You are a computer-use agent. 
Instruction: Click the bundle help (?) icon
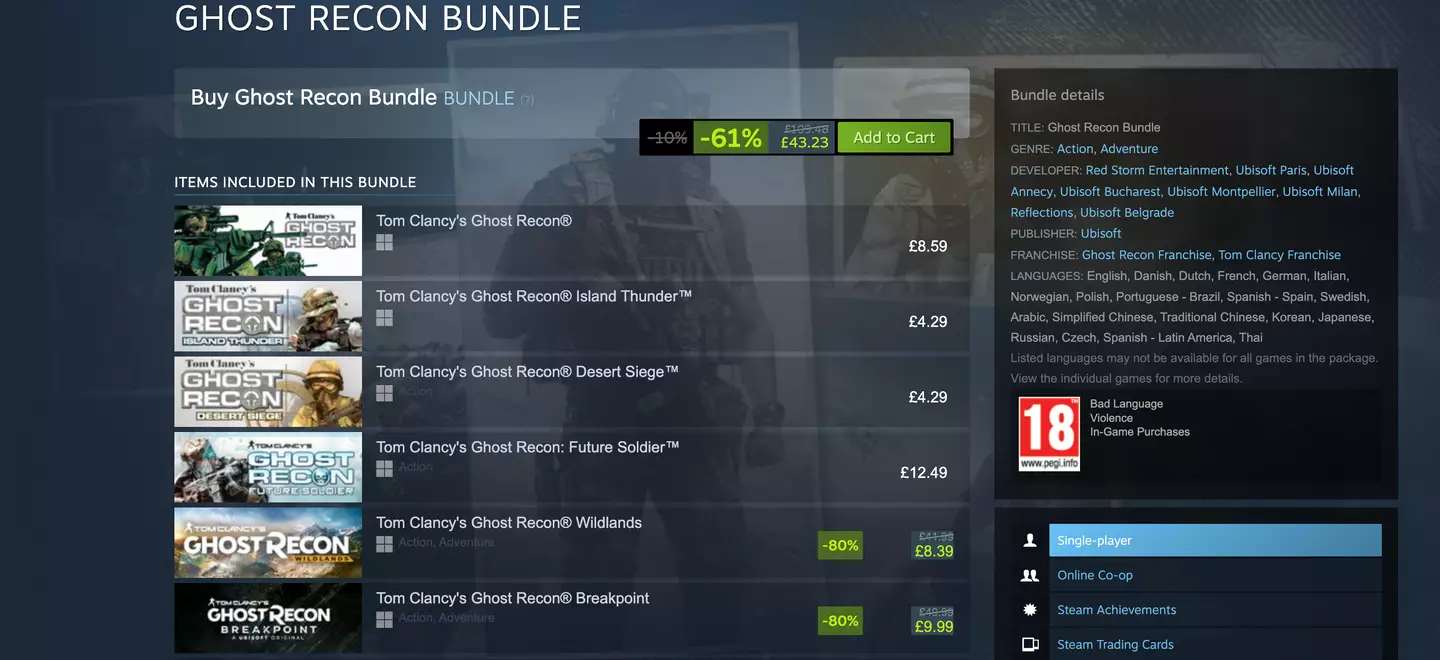tap(527, 99)
